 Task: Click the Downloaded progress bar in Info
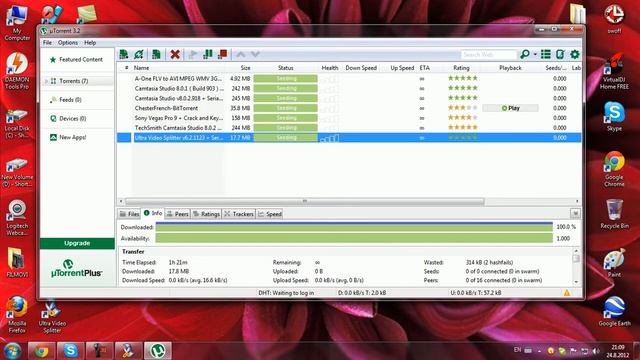[354, 227]
